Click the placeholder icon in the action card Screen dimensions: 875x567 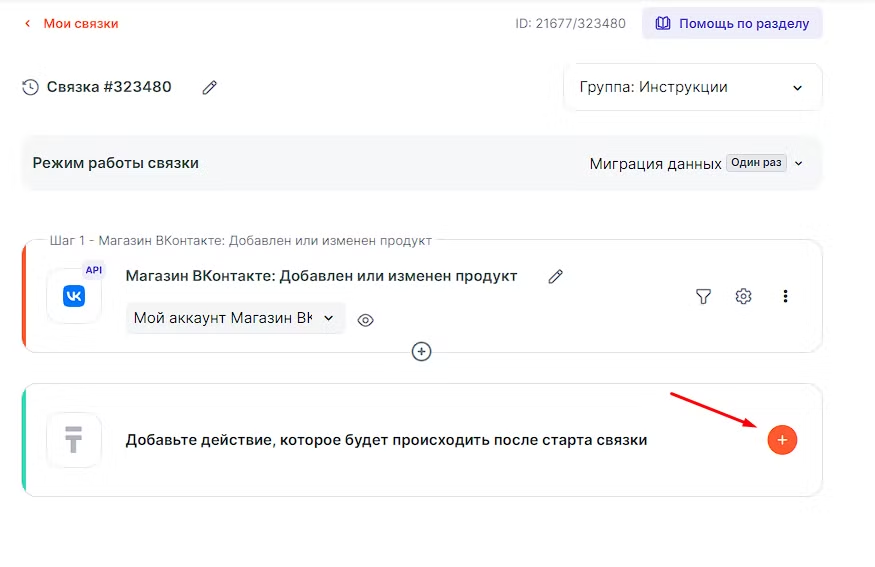pos(74,440)
